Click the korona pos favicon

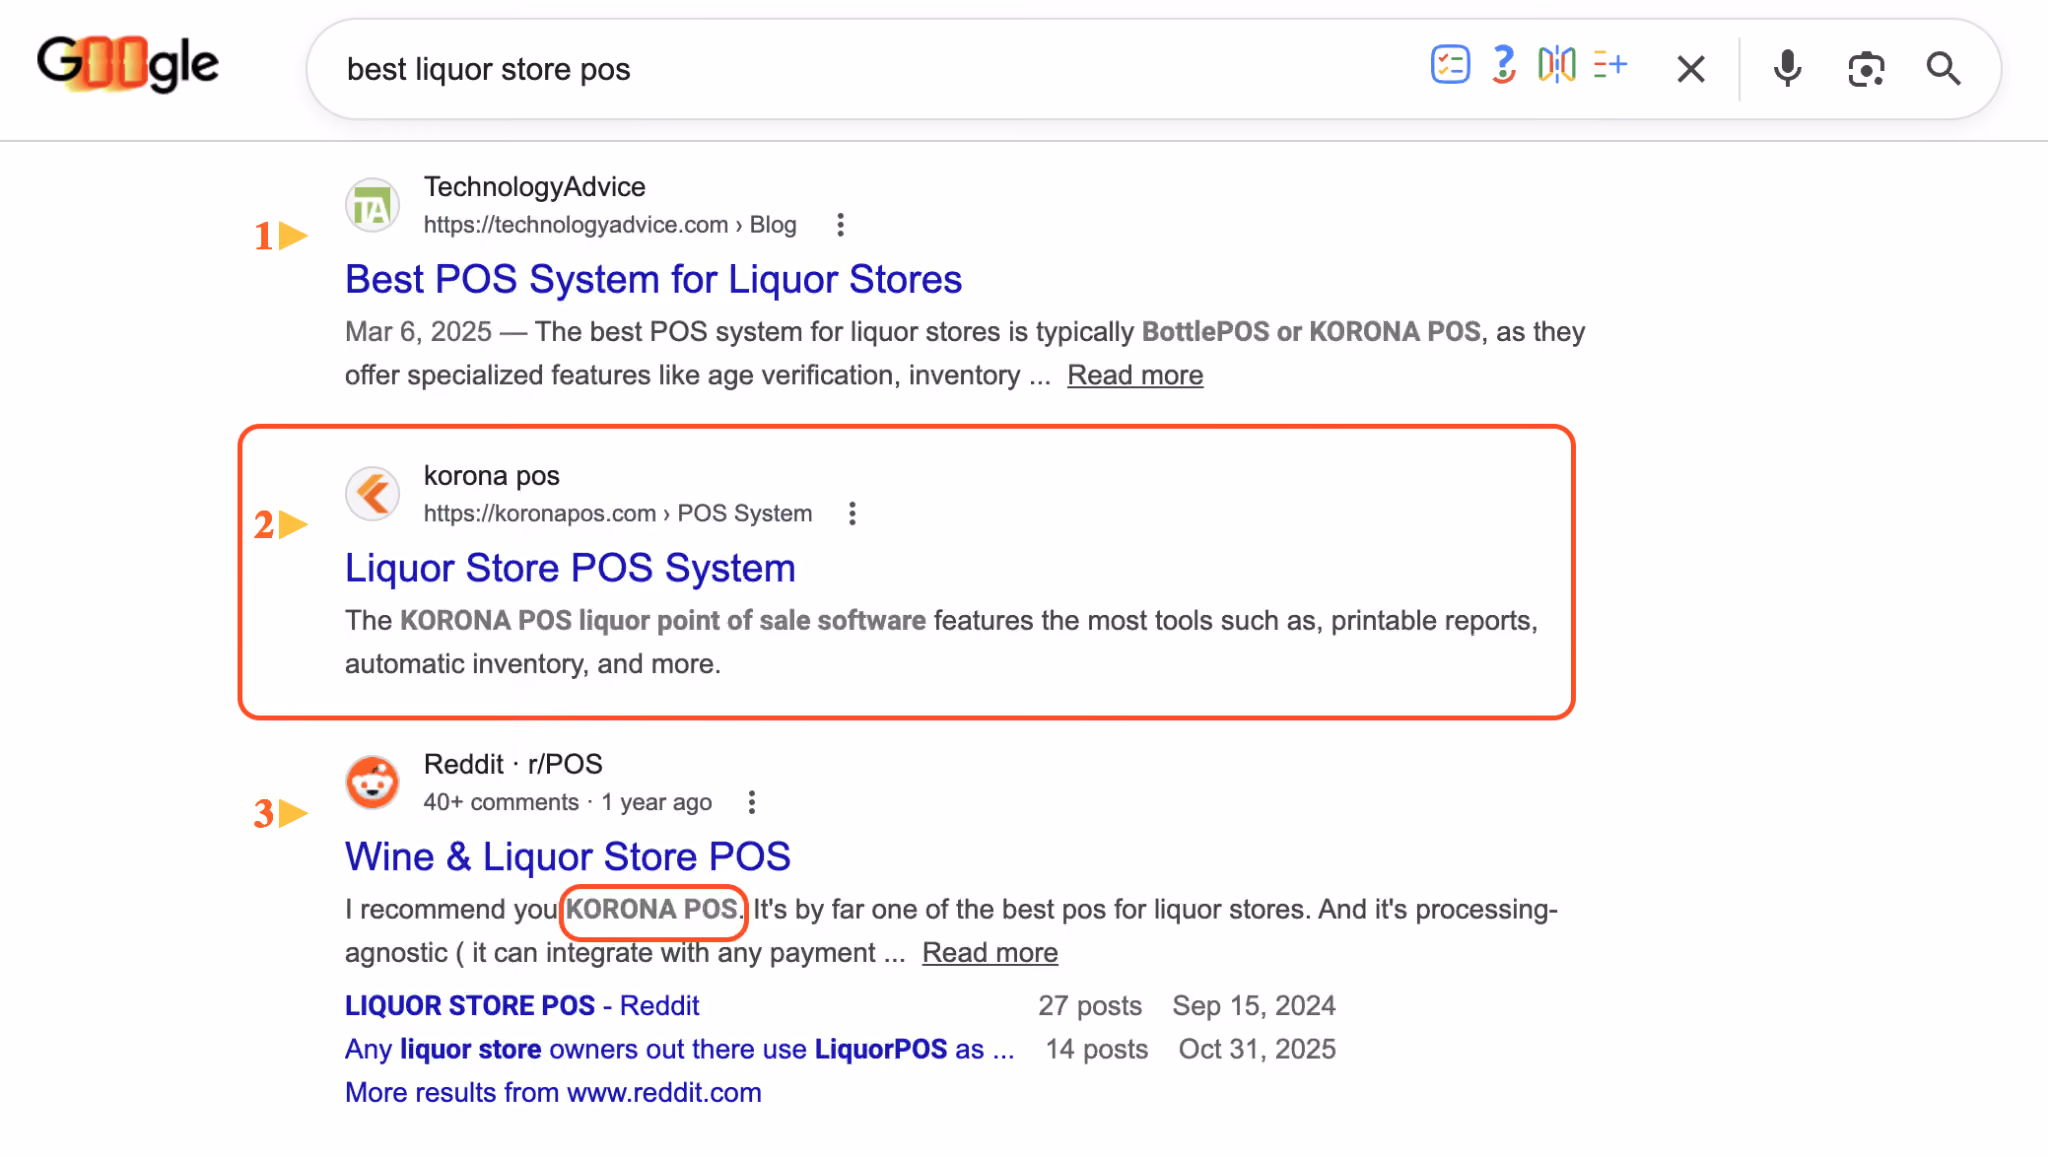tap(373, 494)
